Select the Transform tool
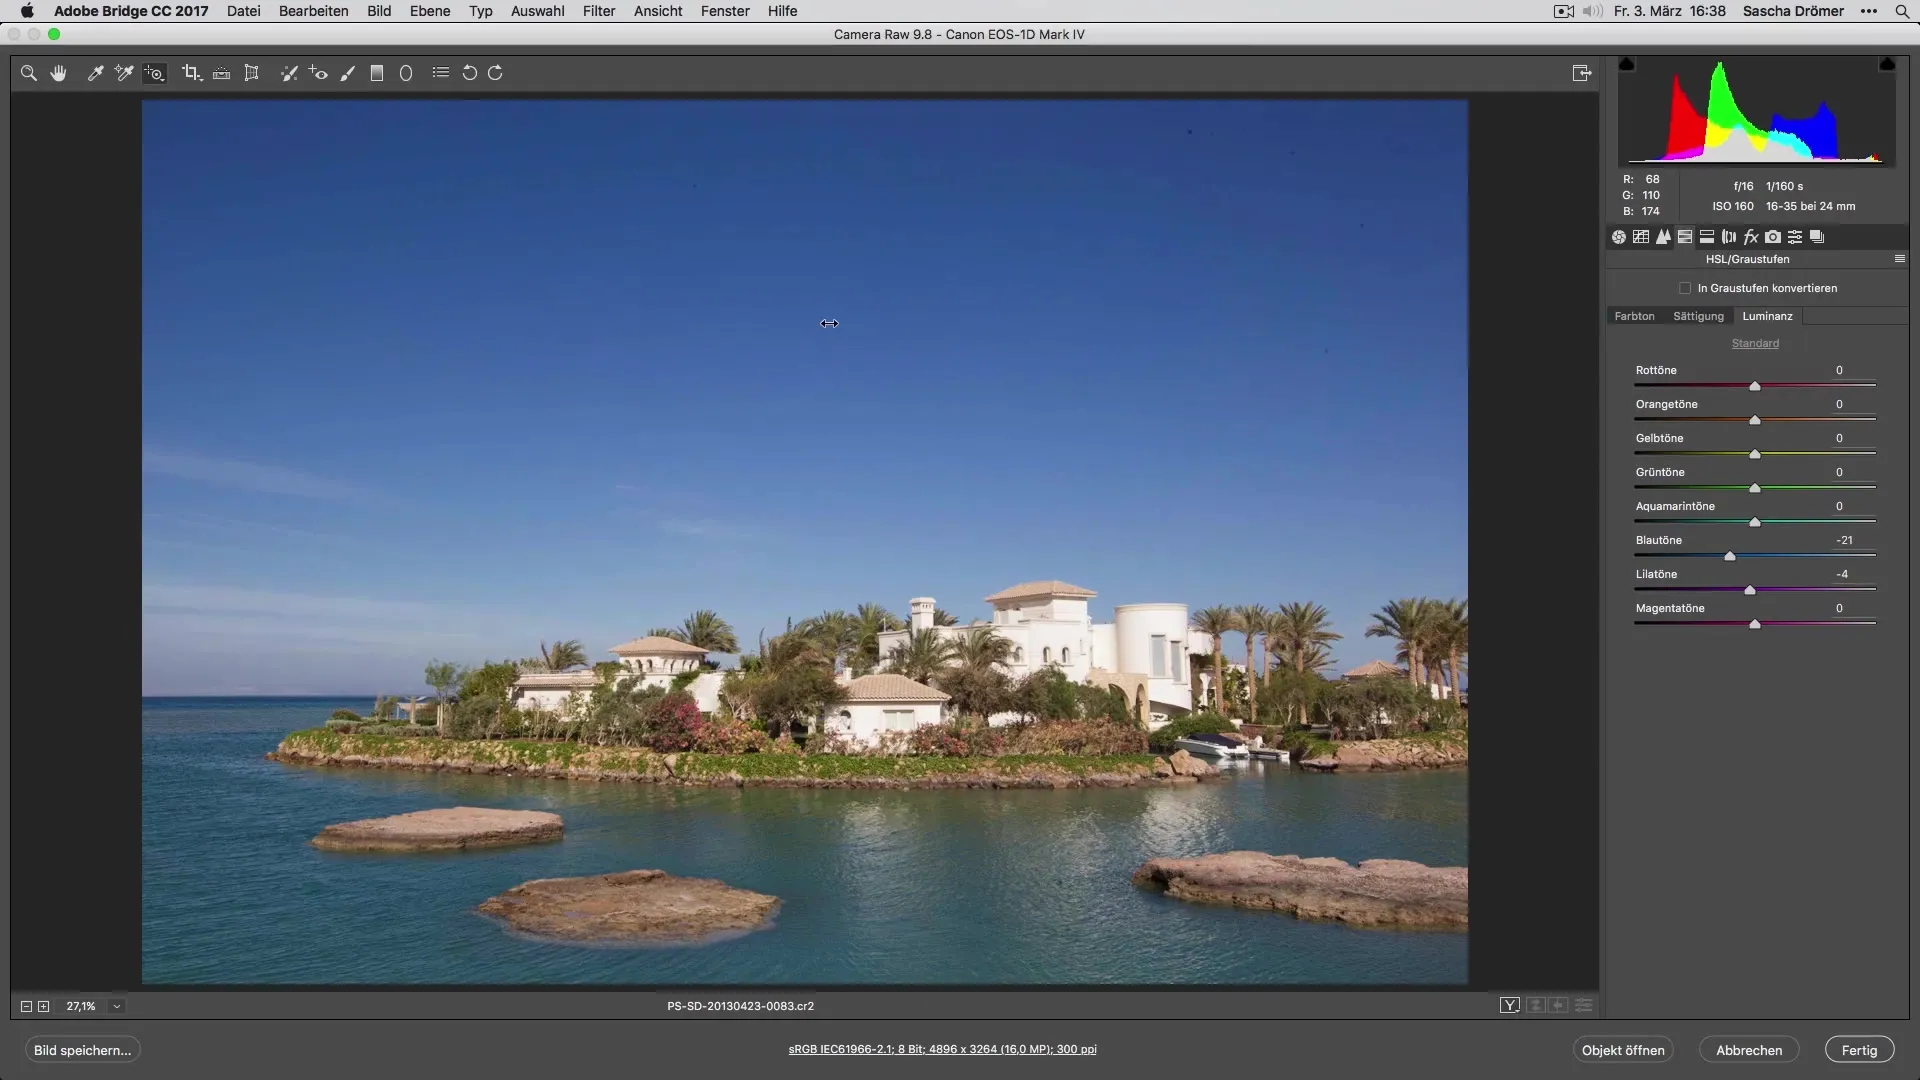 tap(252, 73)
